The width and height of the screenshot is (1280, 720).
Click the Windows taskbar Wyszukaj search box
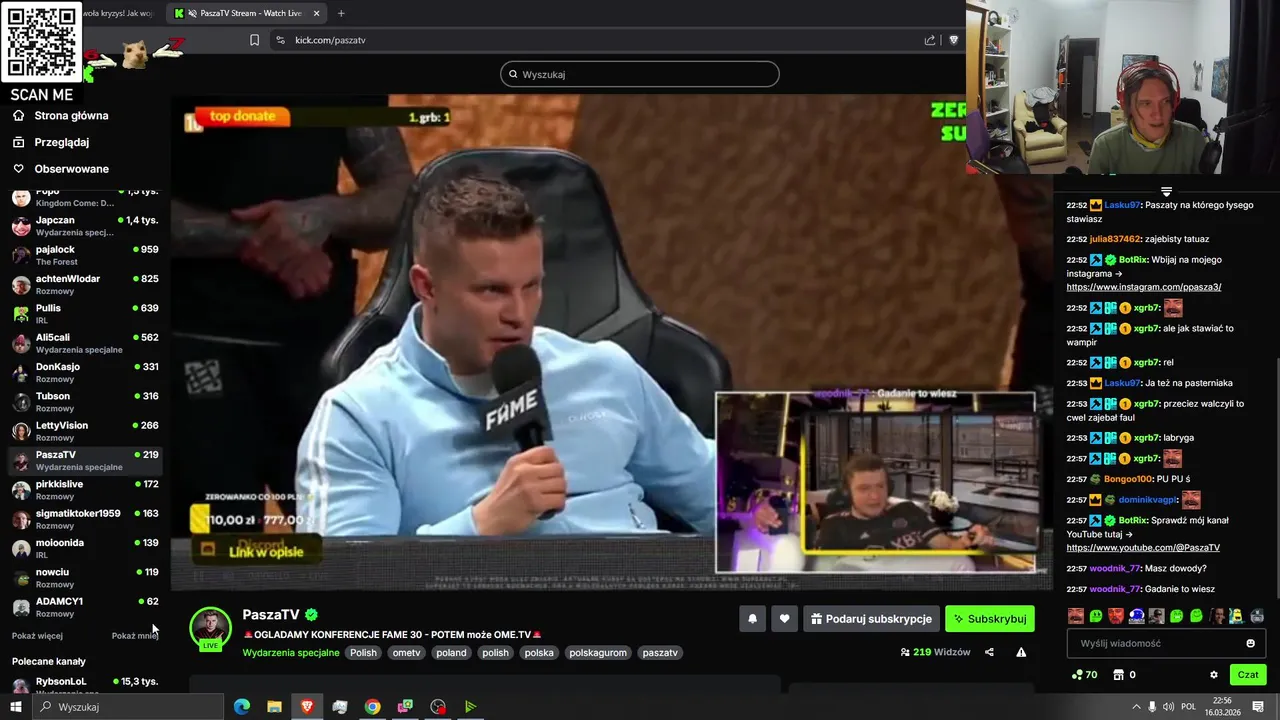pyautogui.click(x=128, y=707)
